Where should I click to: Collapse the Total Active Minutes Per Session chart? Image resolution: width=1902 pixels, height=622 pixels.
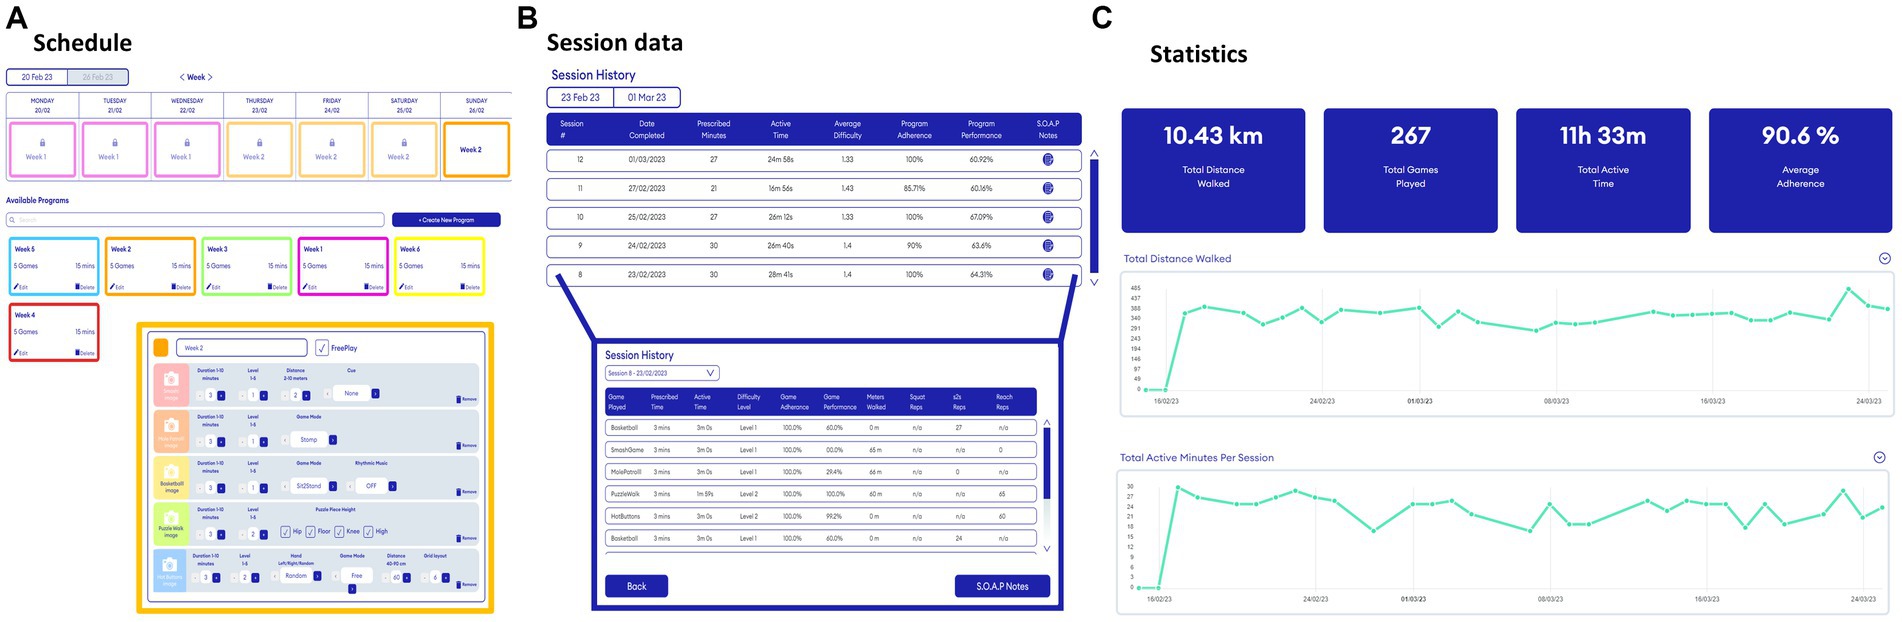1878,457
